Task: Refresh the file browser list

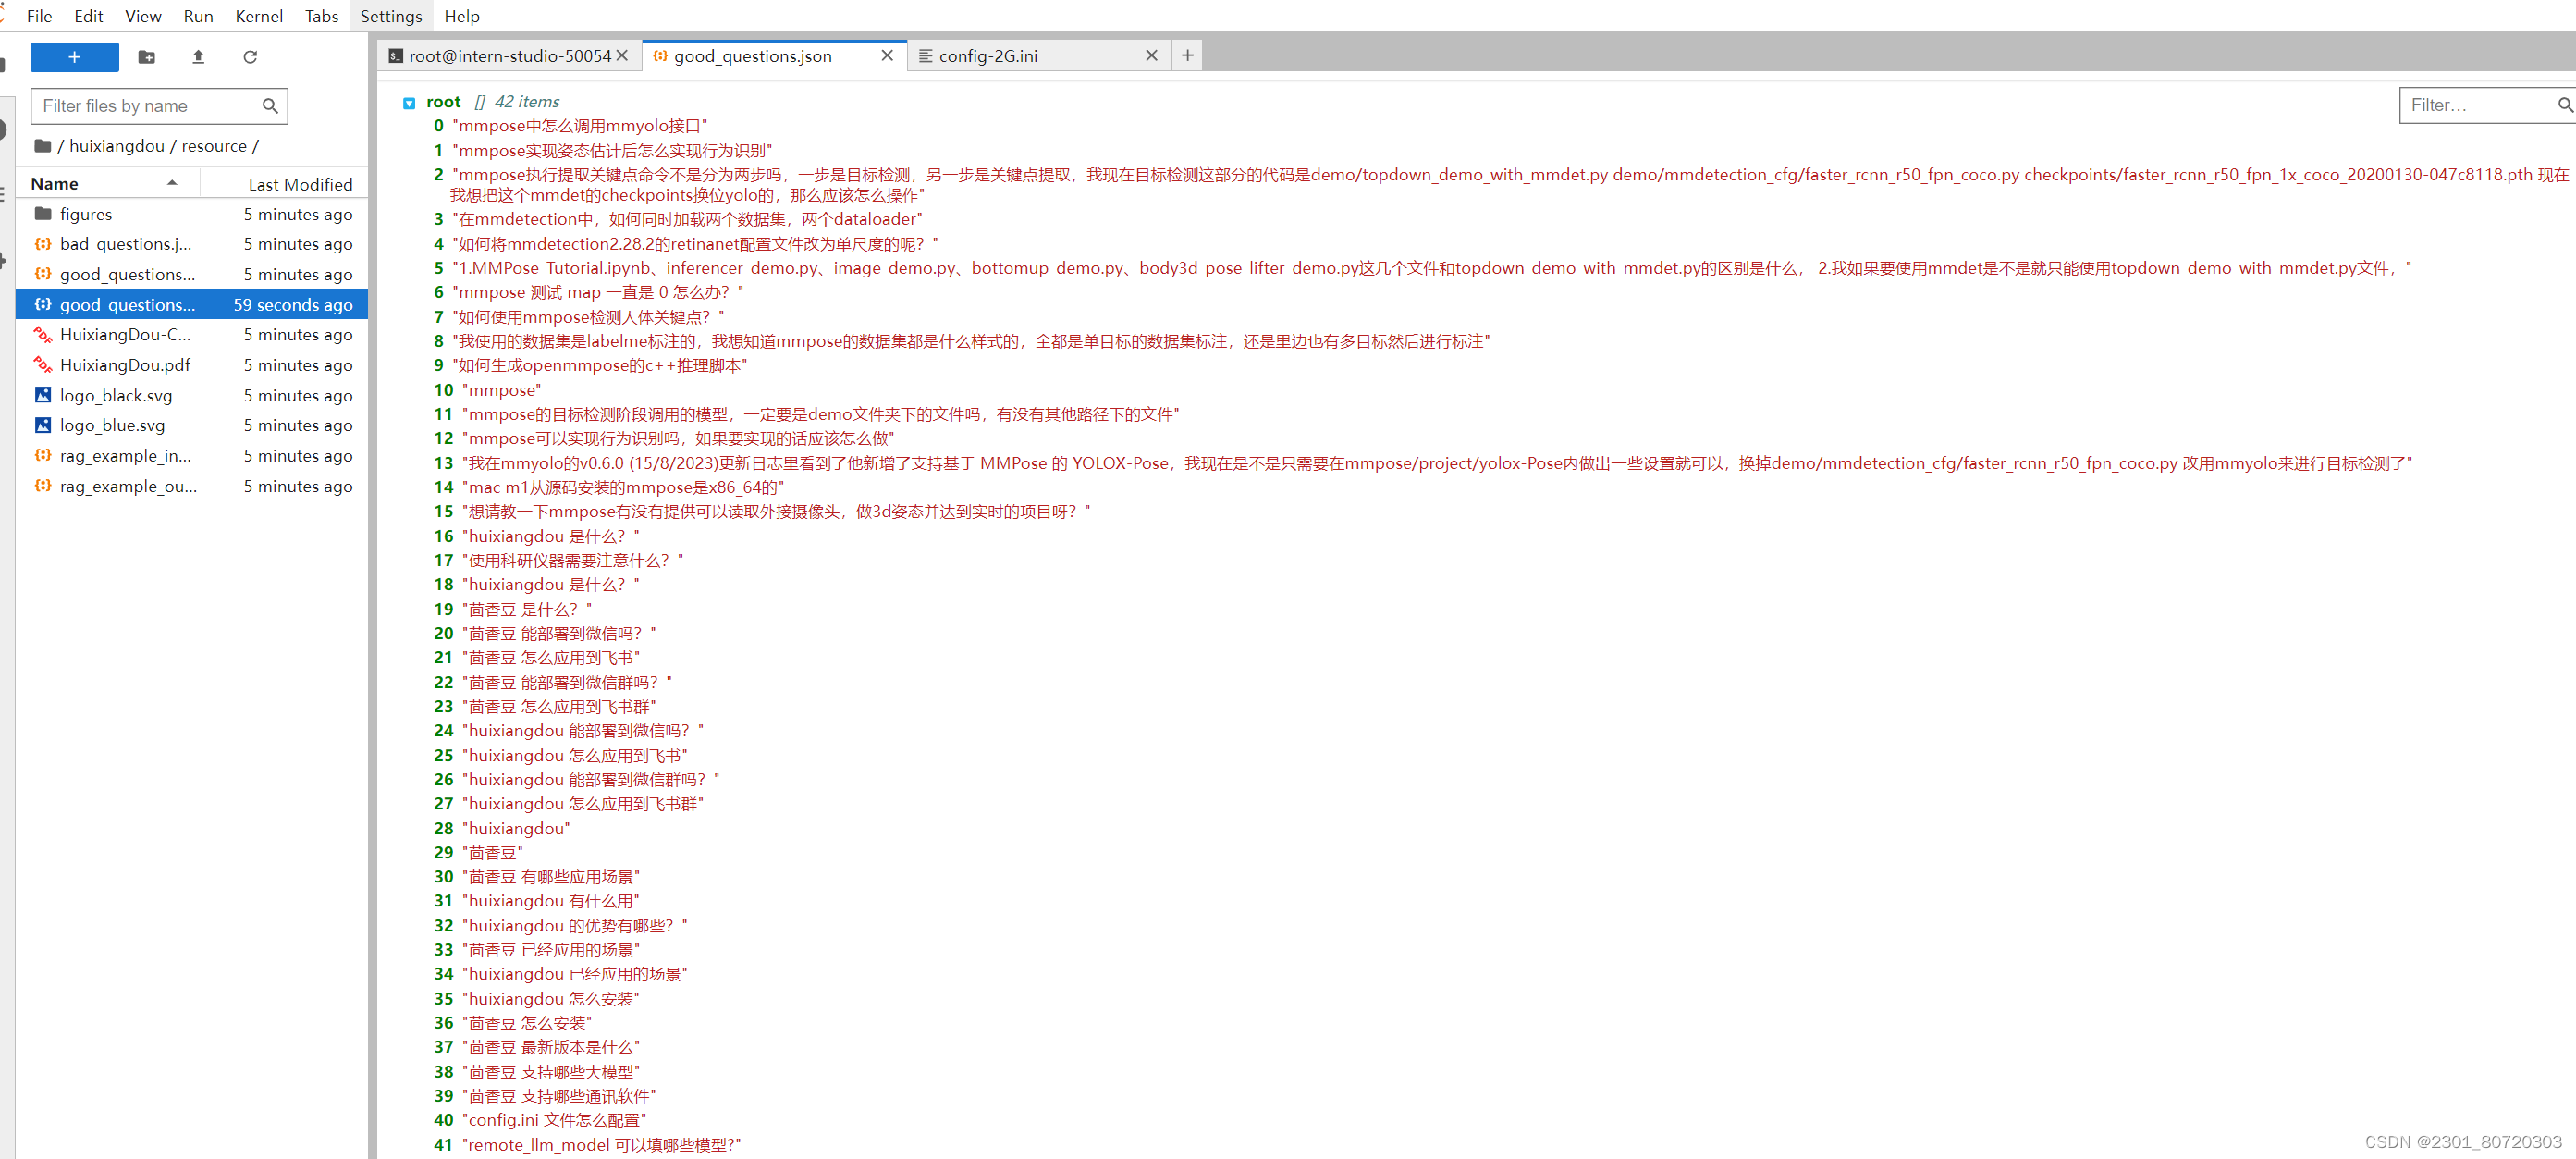Action: [x=250, y=57]
